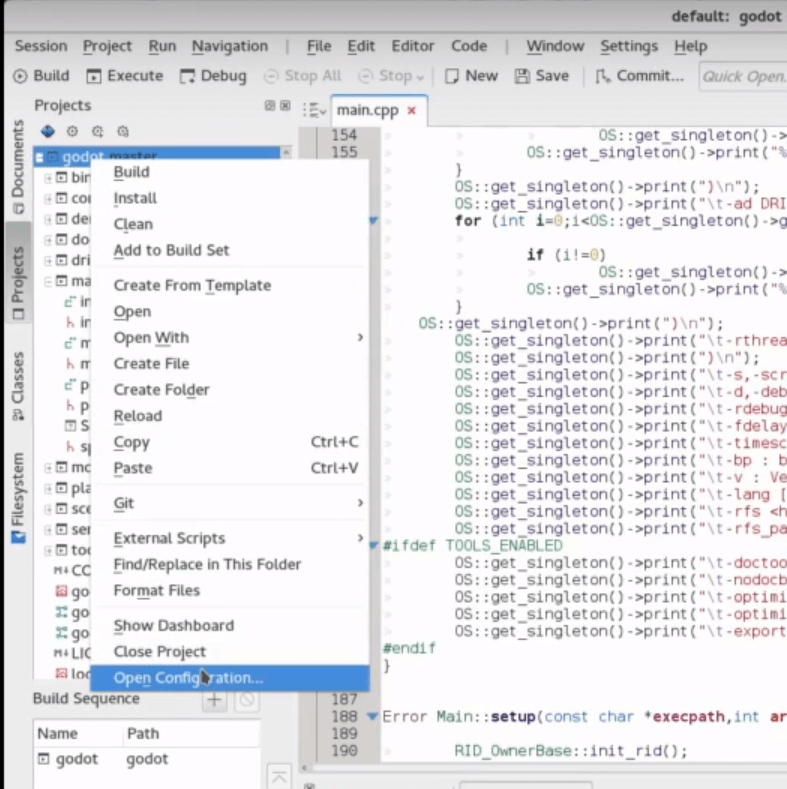787x789 pixels.
Task: Click the Save toolbar button
Action: pos(541,76)
